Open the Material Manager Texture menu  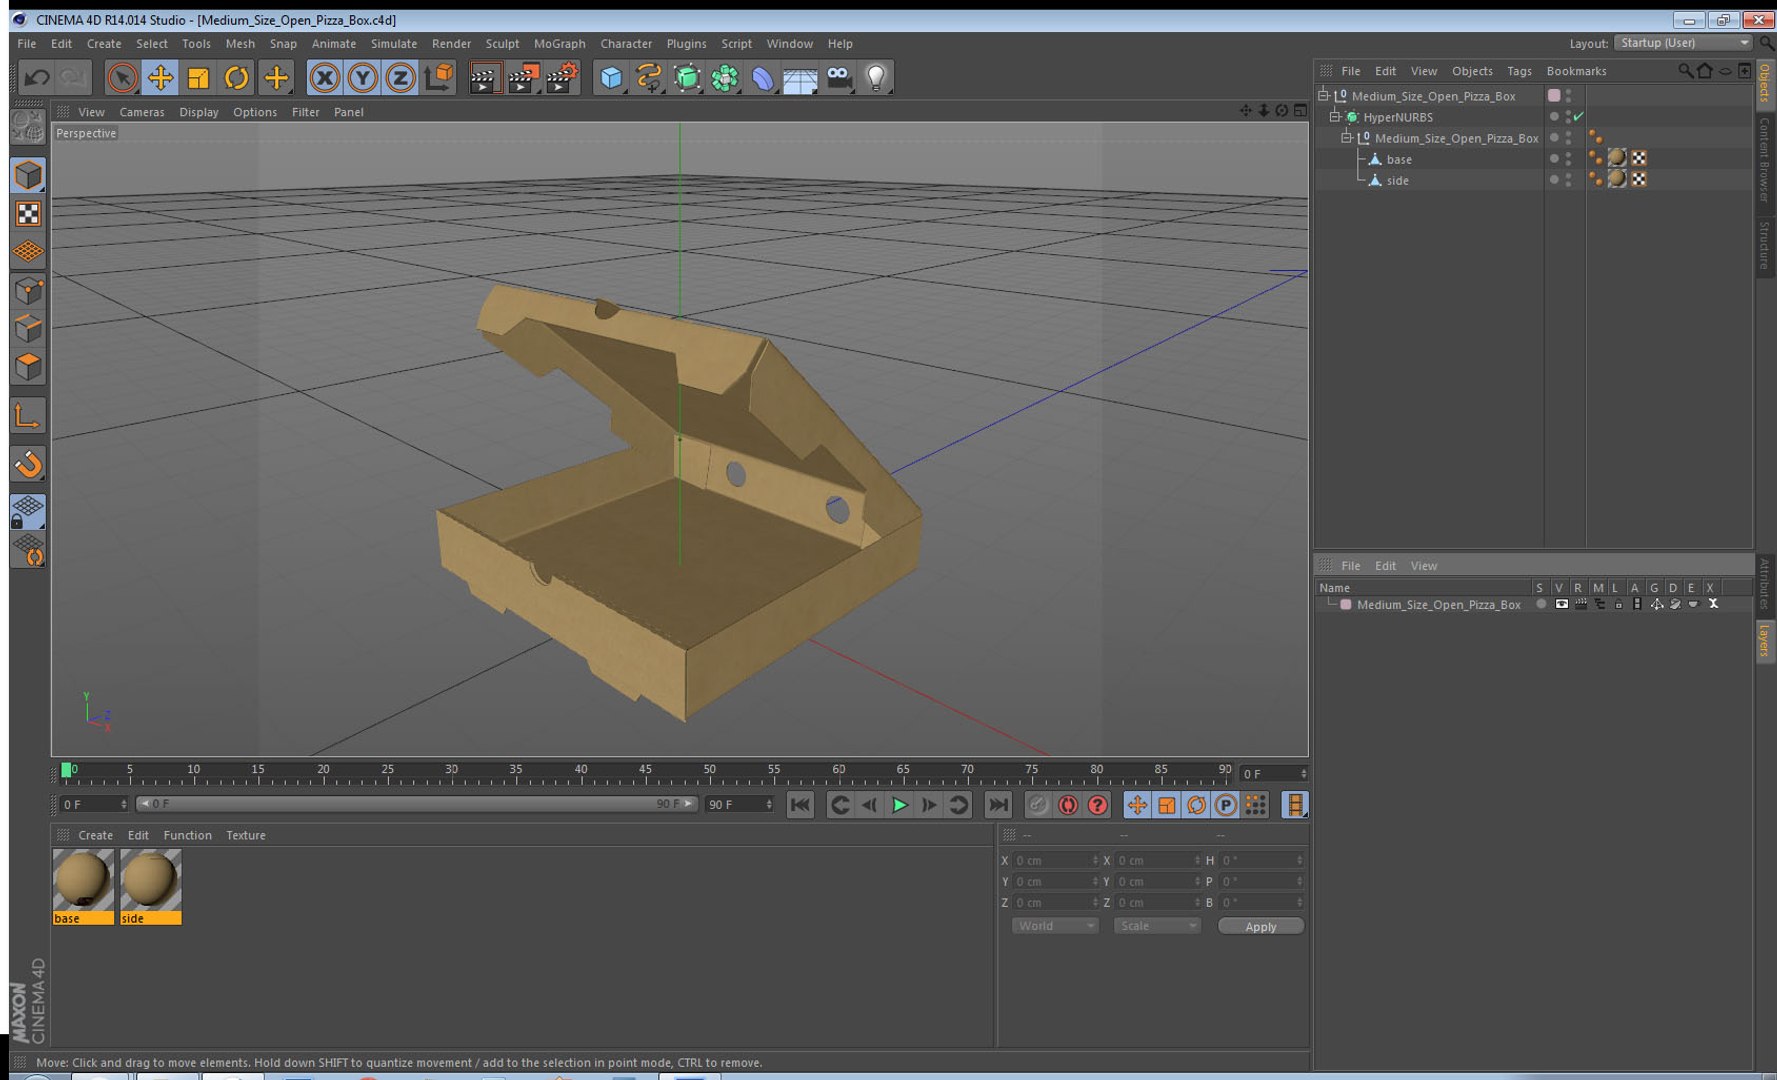click(245, 835)
